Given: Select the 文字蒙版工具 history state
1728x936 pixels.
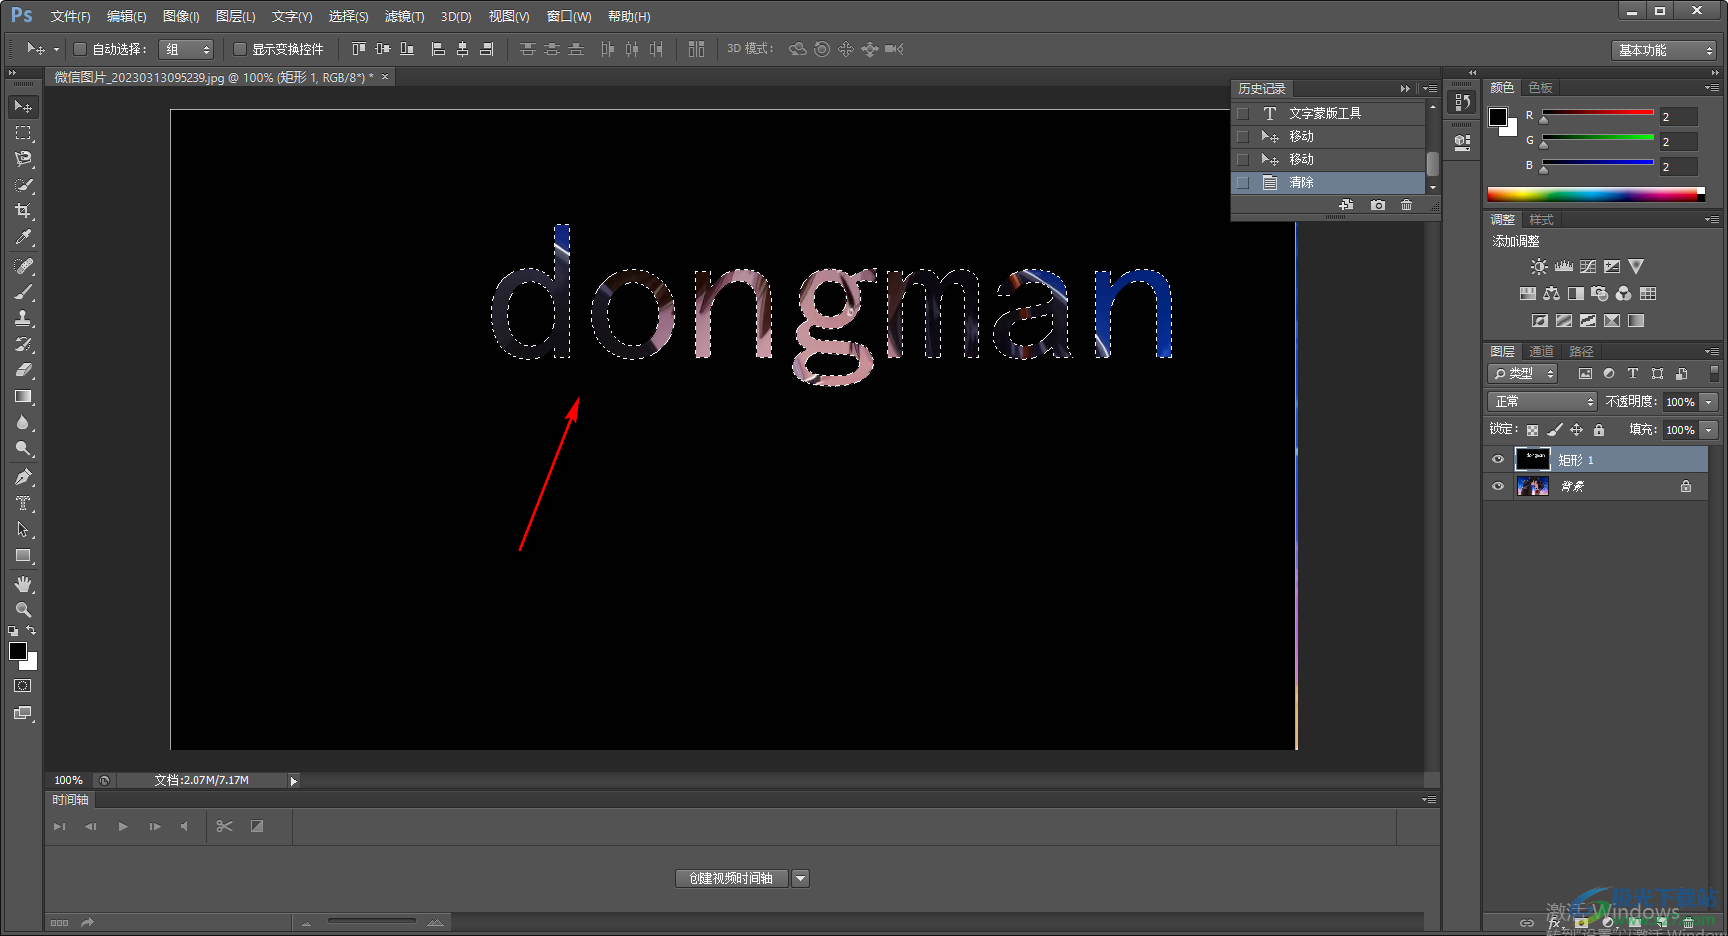Looking at the screenshot, I should 1327,114.
